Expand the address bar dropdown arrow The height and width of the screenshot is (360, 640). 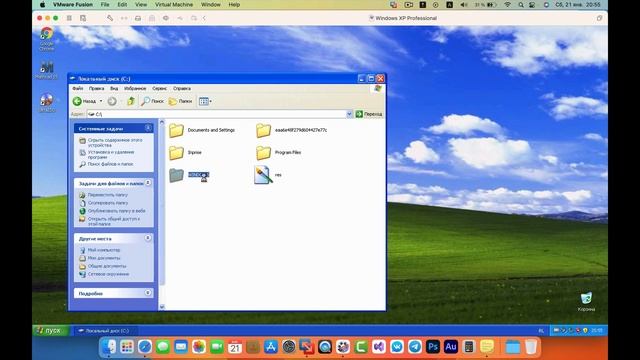pyautogui.click(x=349, y=114)
